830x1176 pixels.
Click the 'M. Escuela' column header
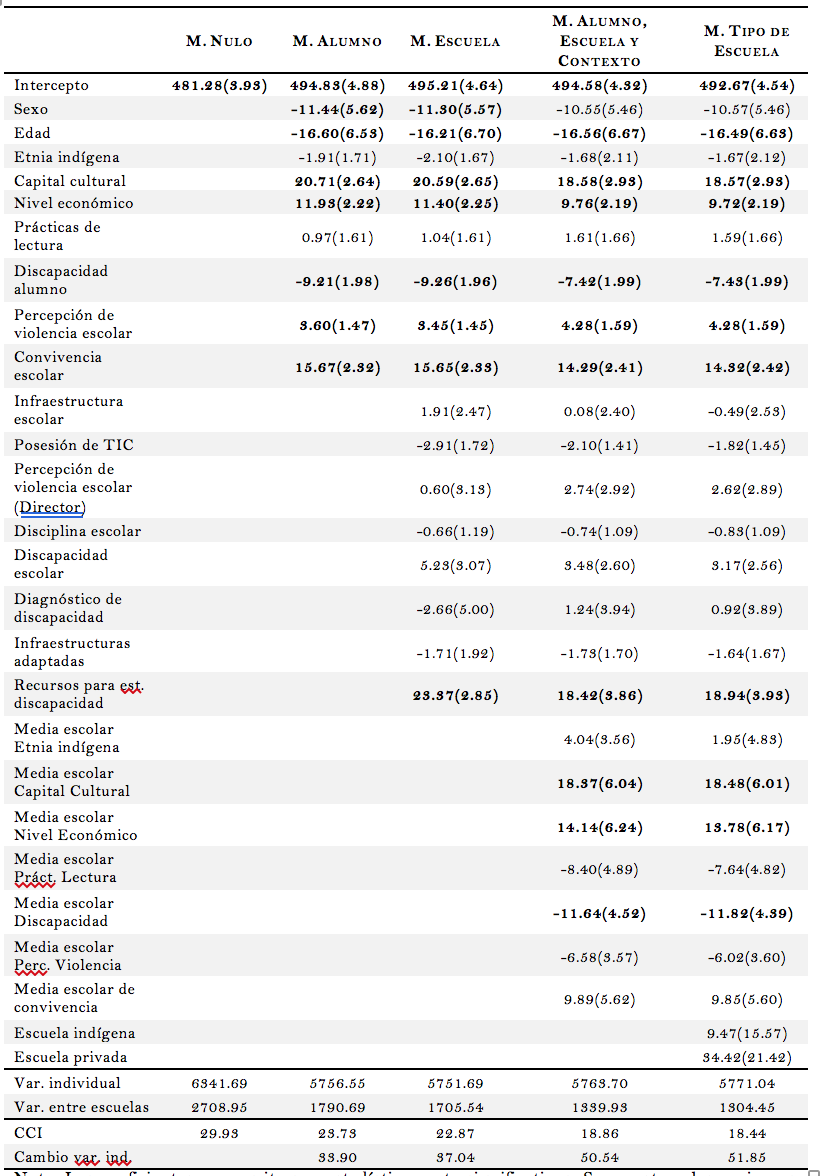[455, 41]
